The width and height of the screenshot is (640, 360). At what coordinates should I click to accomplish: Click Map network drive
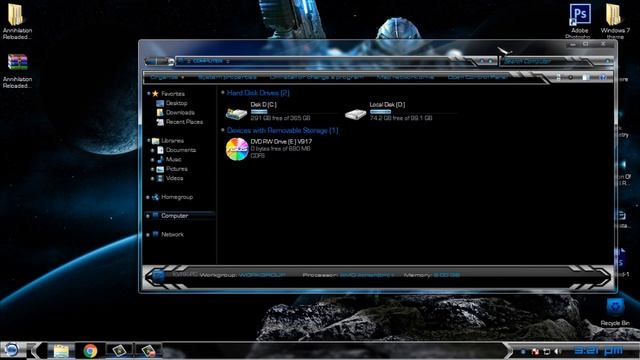point(405,77)
